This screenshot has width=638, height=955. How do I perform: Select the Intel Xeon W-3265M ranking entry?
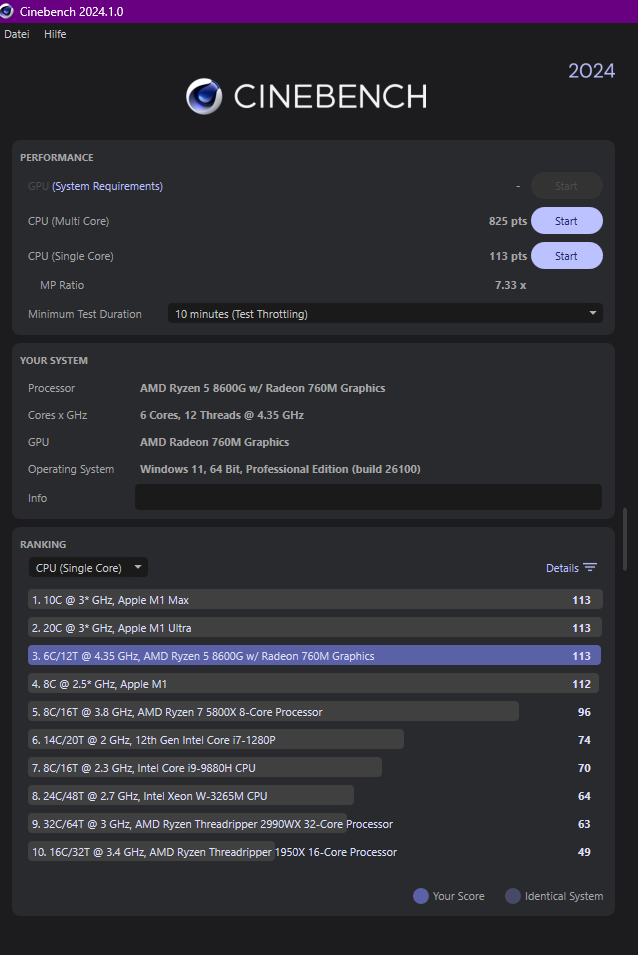pos(191,796)
